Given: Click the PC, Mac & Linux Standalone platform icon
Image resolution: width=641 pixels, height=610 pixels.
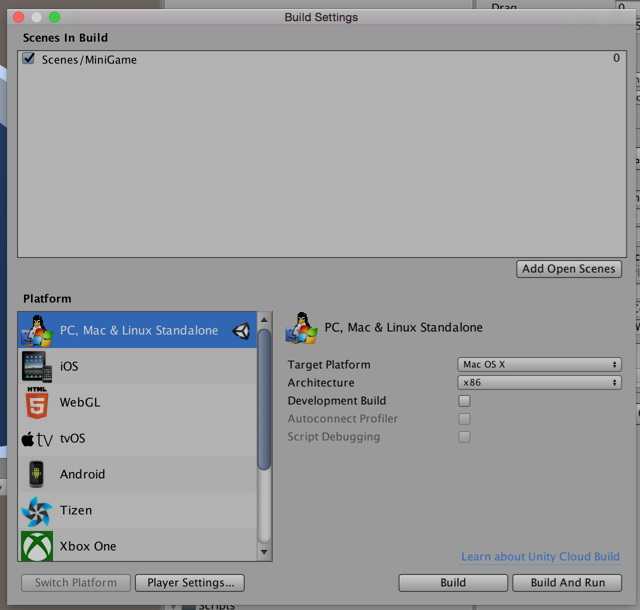Looking at the screenshot, I should click(37, 331).
